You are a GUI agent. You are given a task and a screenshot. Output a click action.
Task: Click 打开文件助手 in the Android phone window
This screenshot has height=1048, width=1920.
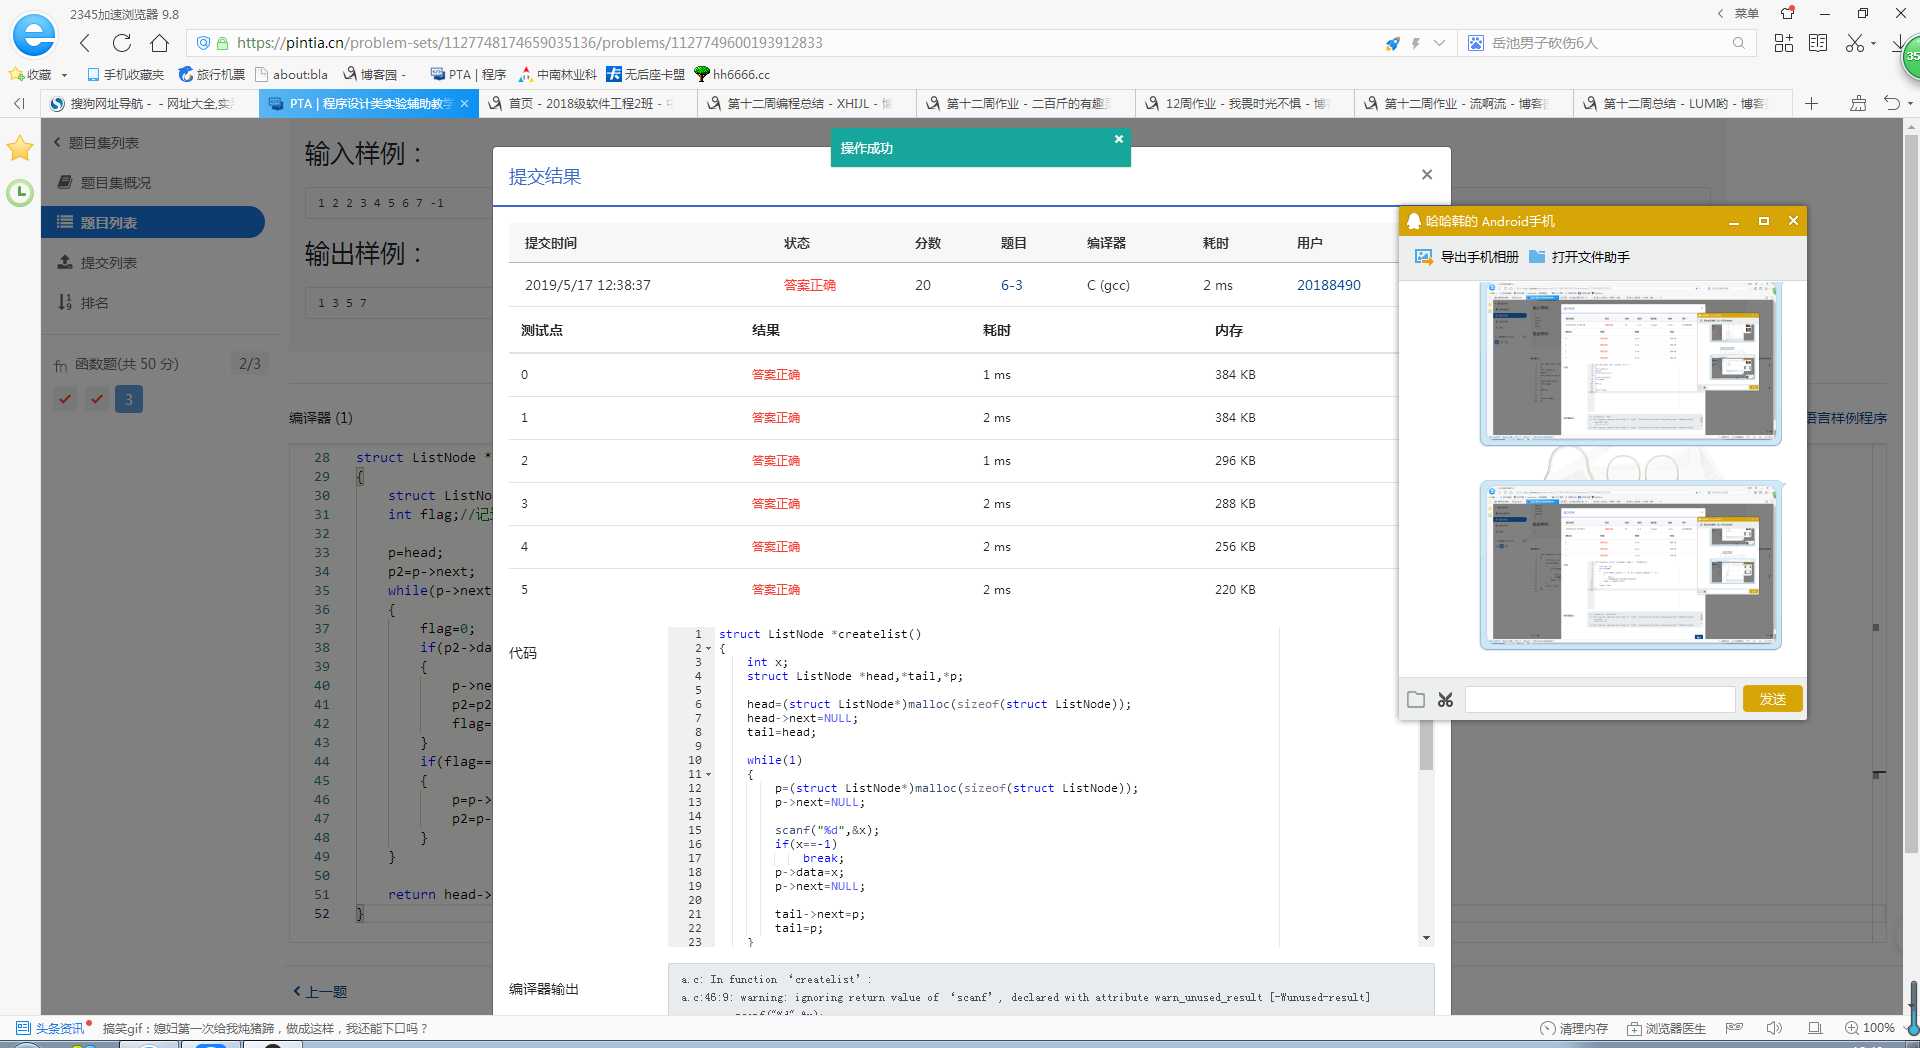(1580, 257)
